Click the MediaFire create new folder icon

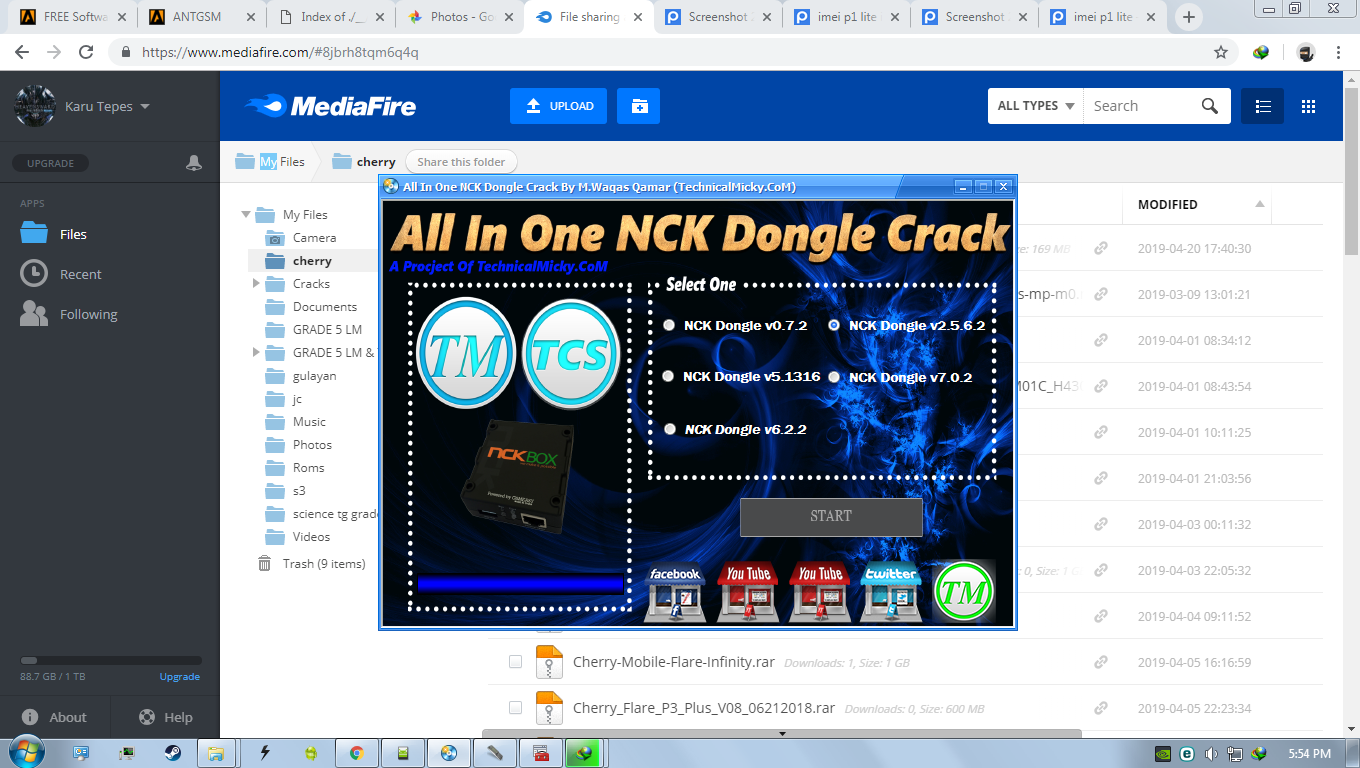639,106
